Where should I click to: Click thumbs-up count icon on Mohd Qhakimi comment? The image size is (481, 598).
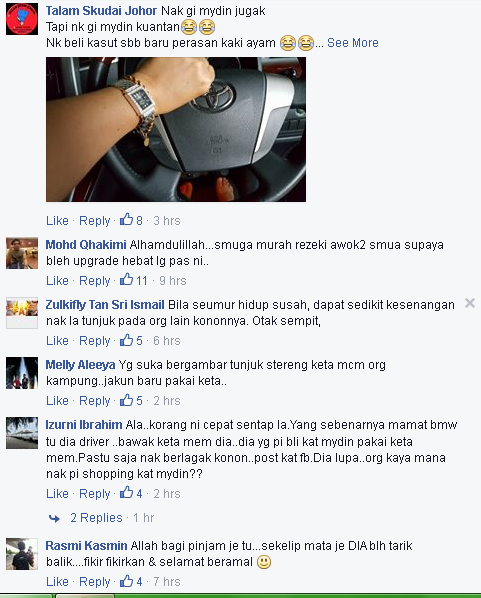click(x=126, y=280)
